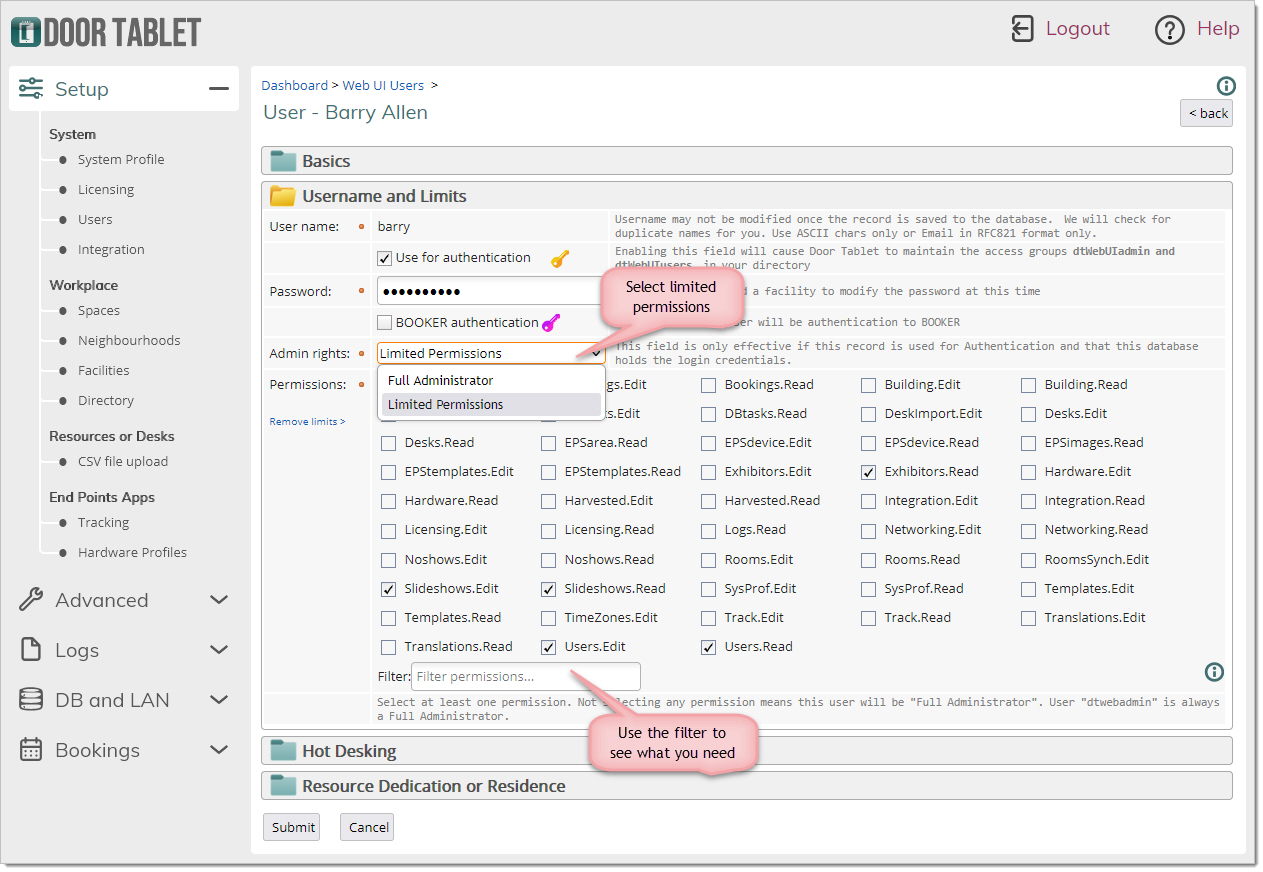Open Spaces under Workplace
Screen dimensions: 1263x872
(99, 311)
